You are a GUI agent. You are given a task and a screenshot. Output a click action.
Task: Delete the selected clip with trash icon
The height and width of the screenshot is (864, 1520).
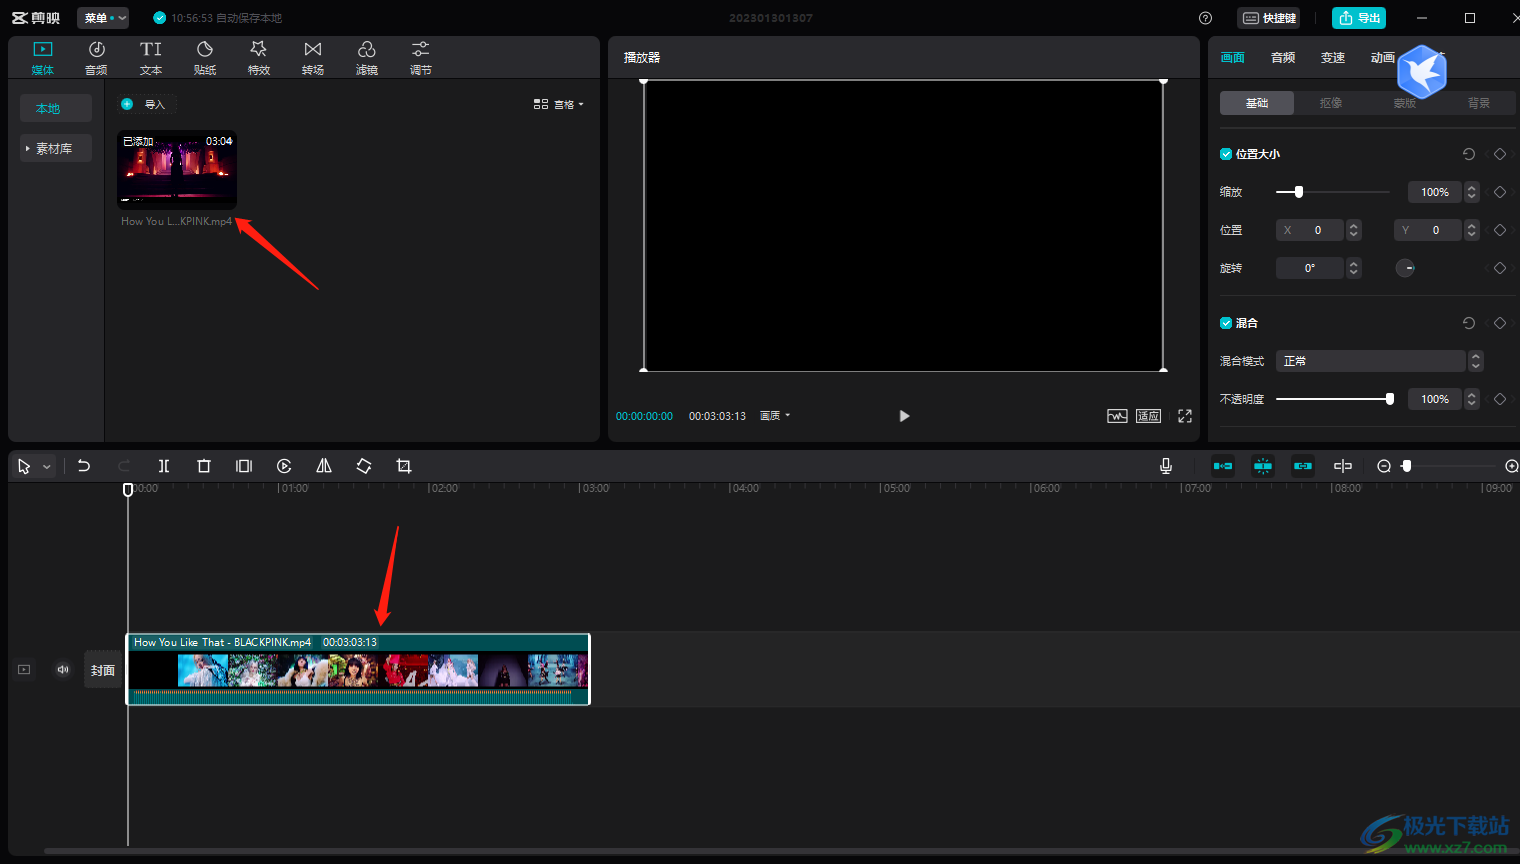[204, 466]
